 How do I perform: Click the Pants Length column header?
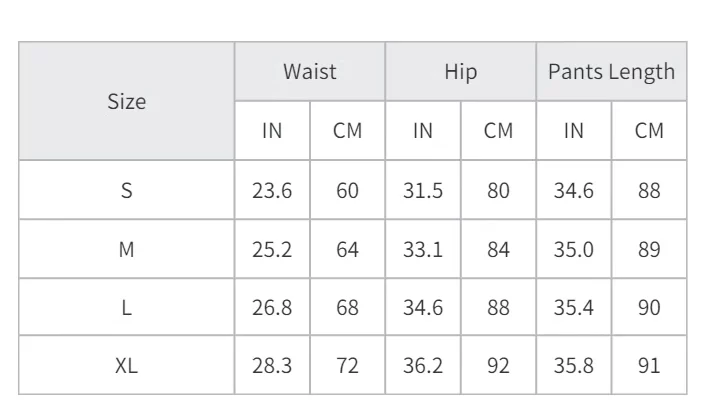pyautogui.click(x=611, y=72)
